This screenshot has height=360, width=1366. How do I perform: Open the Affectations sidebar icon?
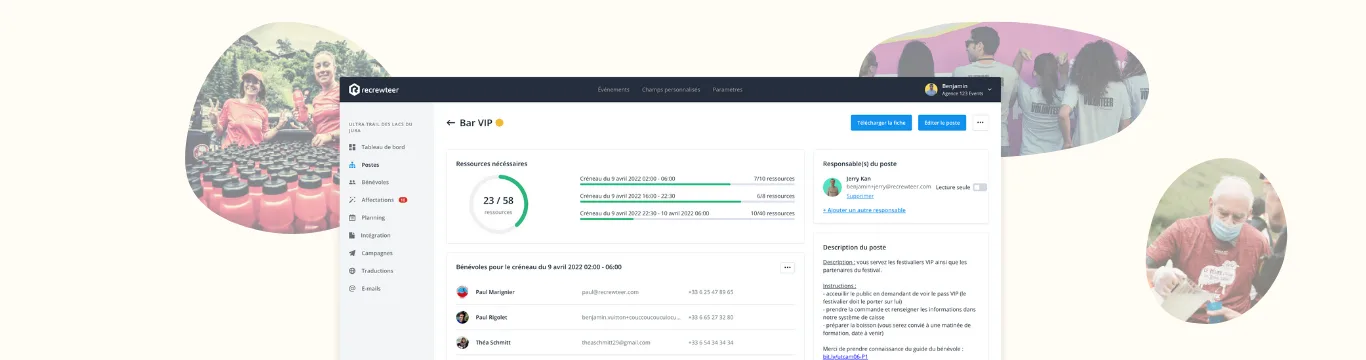(x=351, y=200)
